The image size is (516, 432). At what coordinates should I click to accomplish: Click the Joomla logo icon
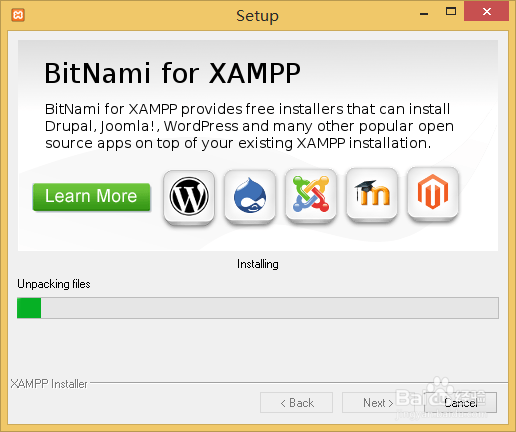click(x=311, y=195)
